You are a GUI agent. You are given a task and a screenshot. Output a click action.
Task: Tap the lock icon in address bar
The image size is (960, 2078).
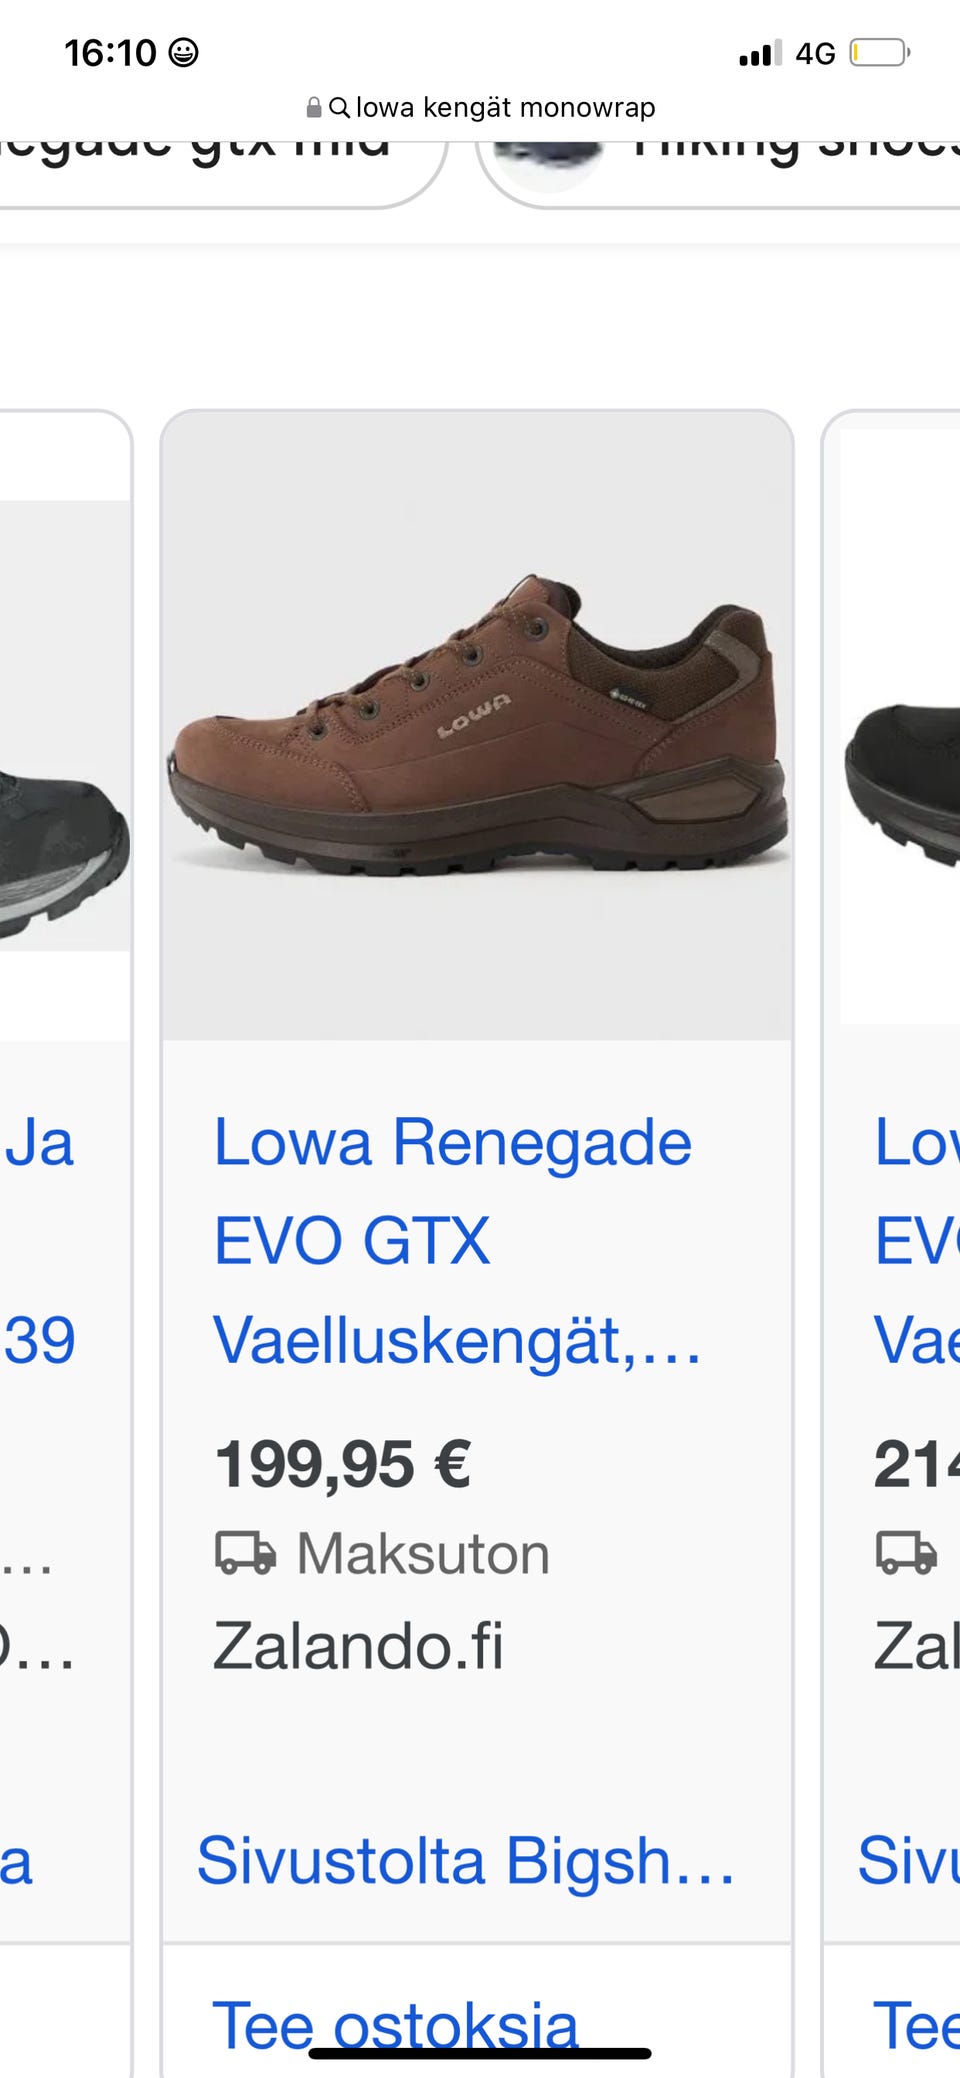[314, 107]
